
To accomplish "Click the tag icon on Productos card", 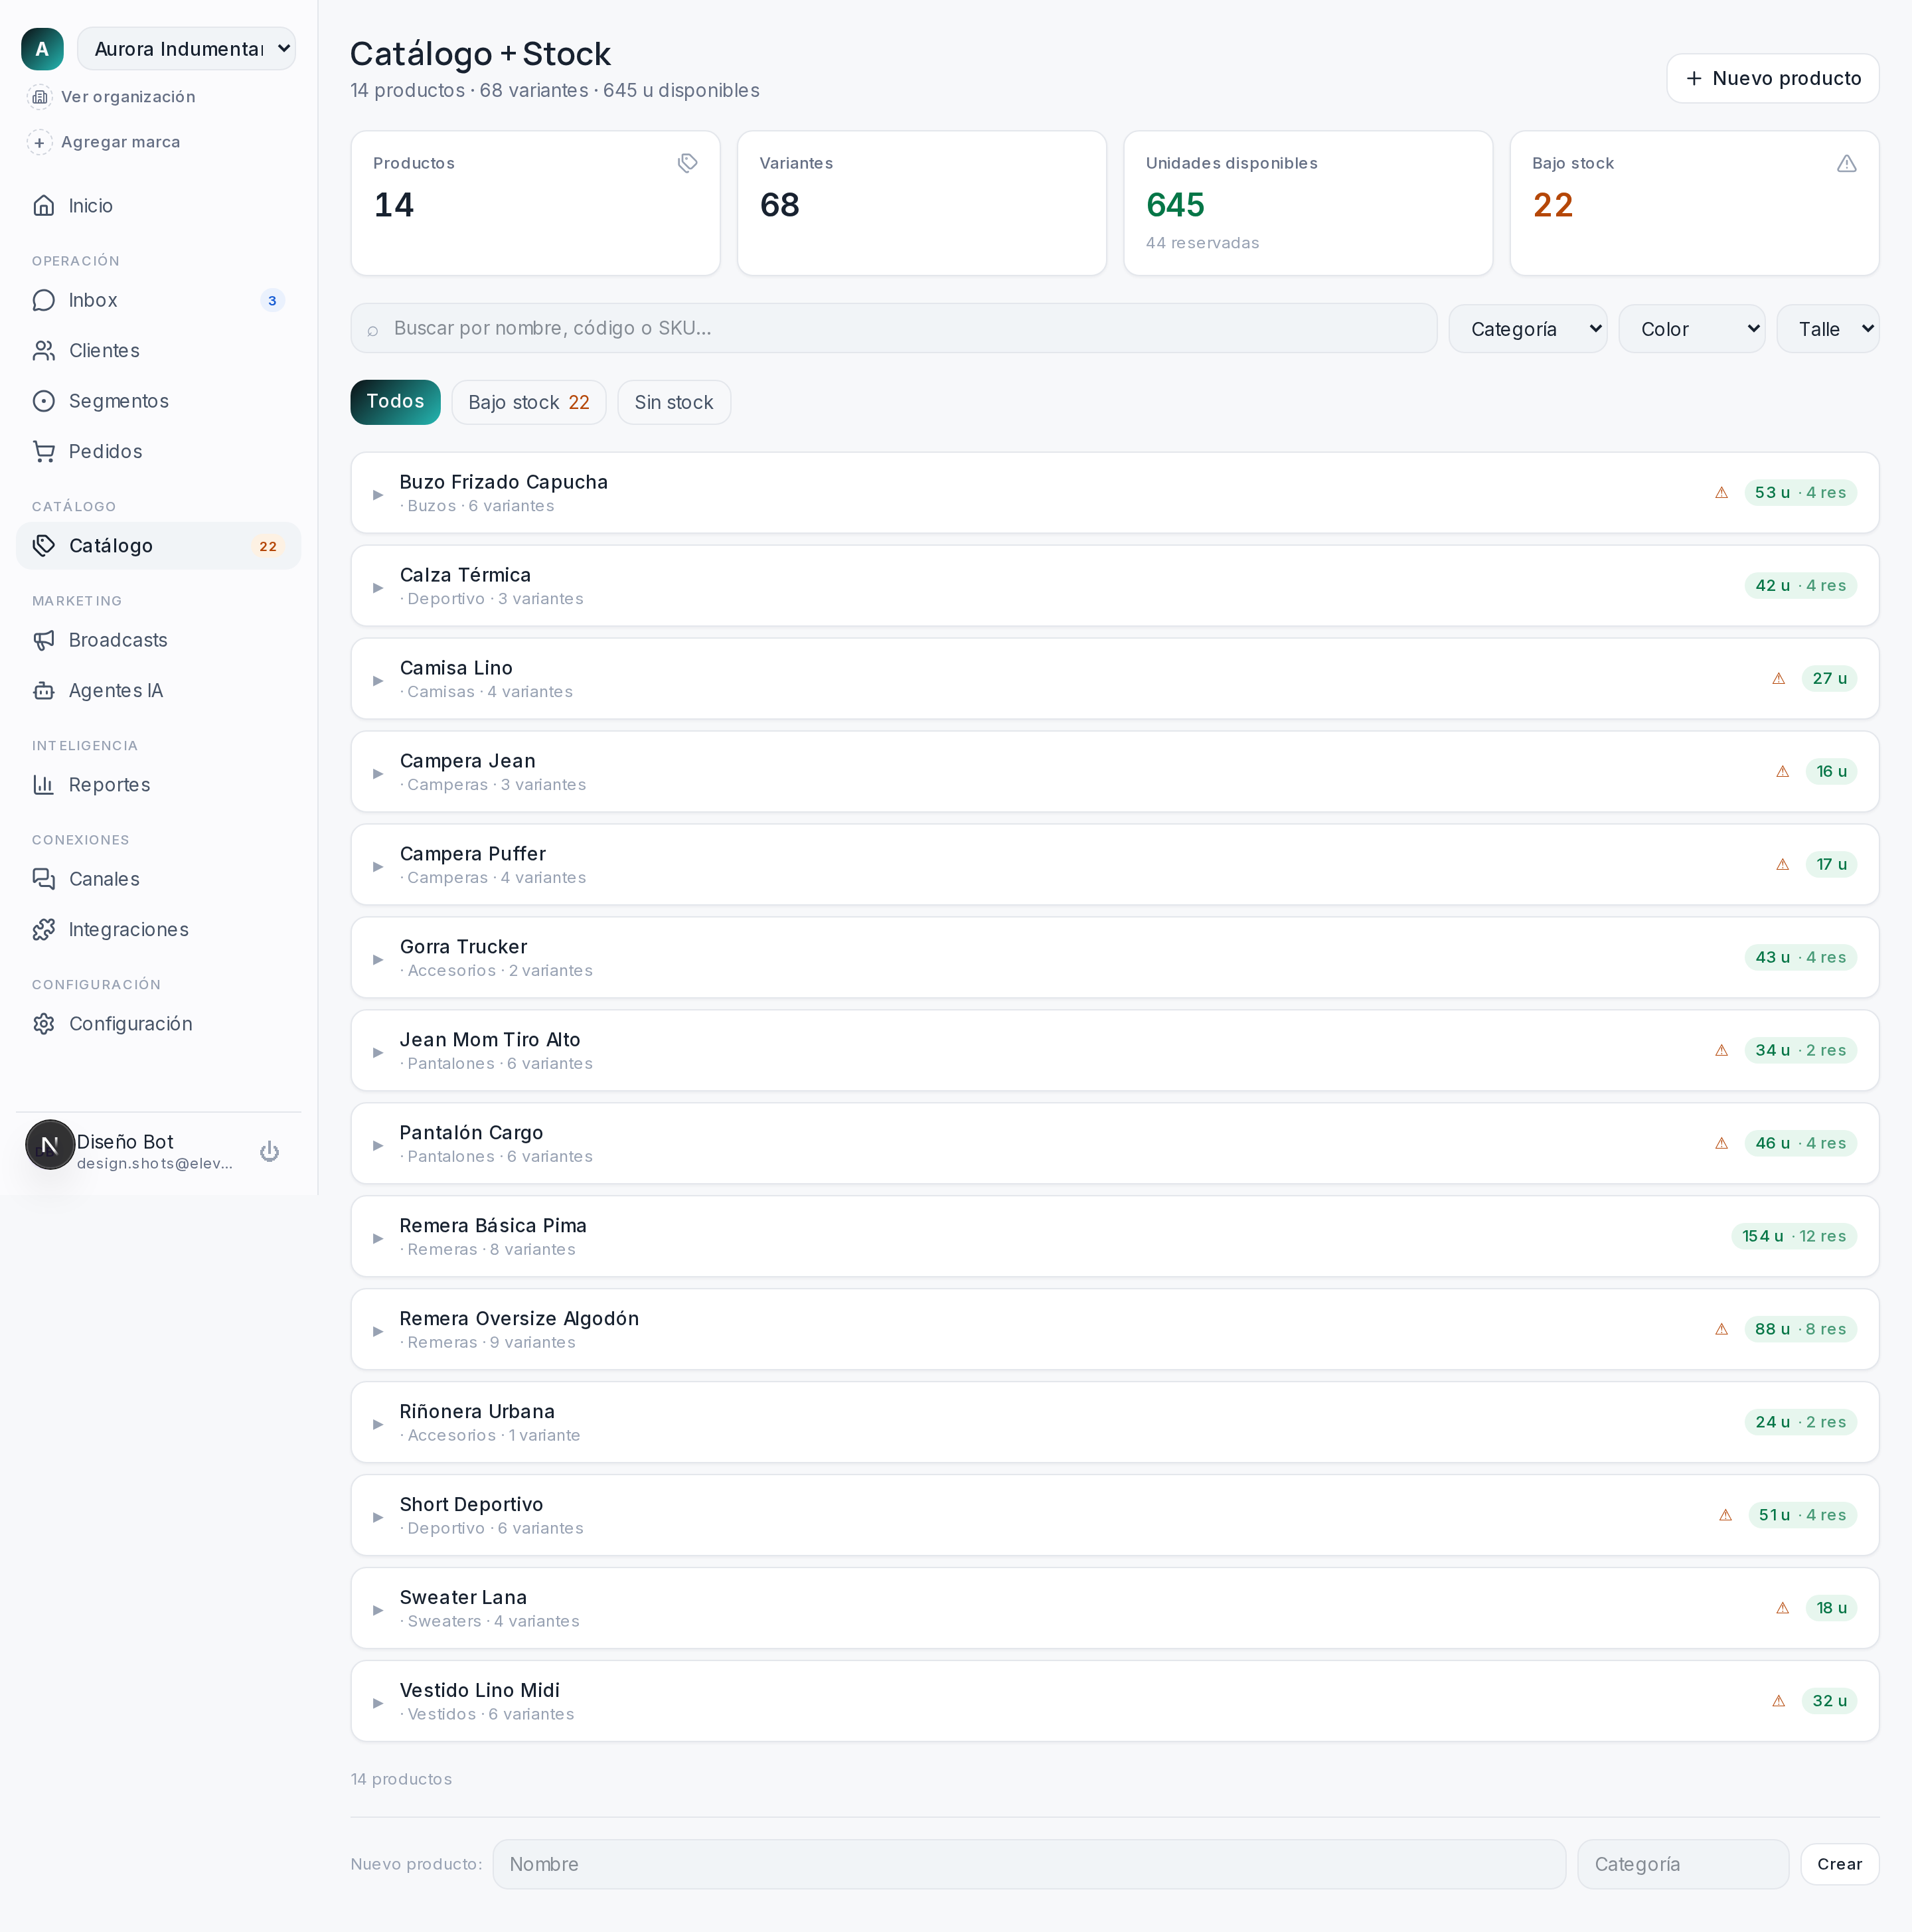I will coord(687,163).
